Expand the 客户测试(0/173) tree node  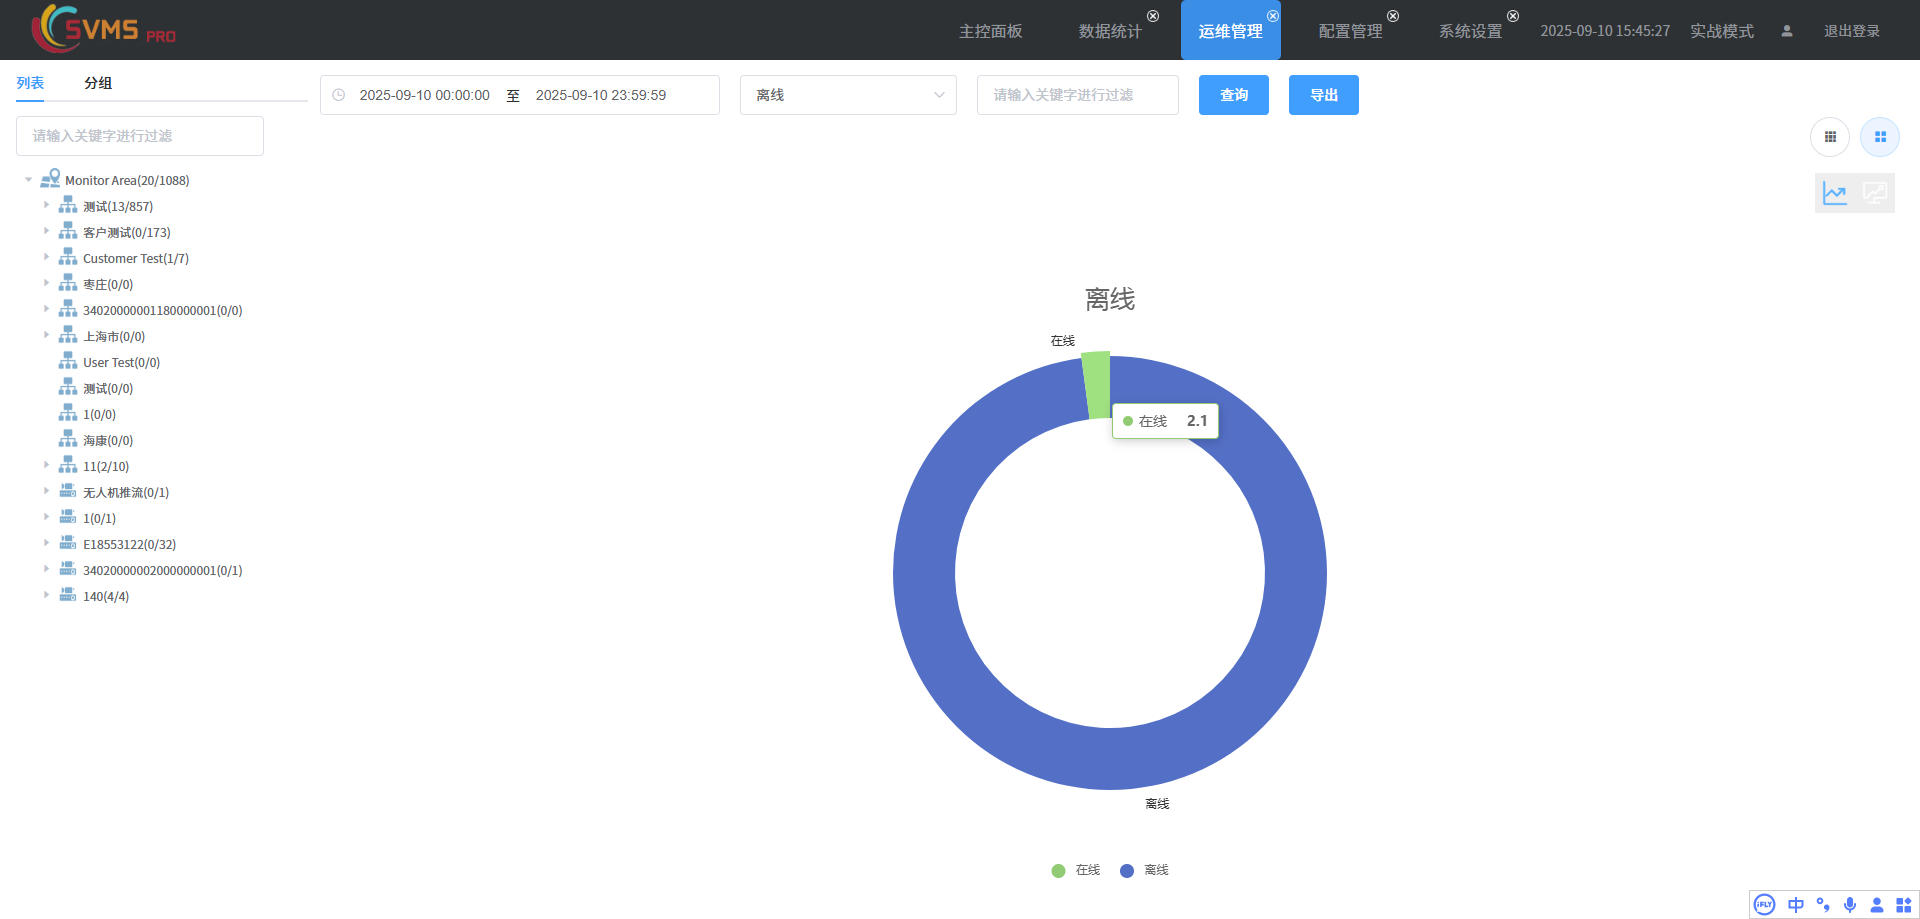[x=46, y=232]
